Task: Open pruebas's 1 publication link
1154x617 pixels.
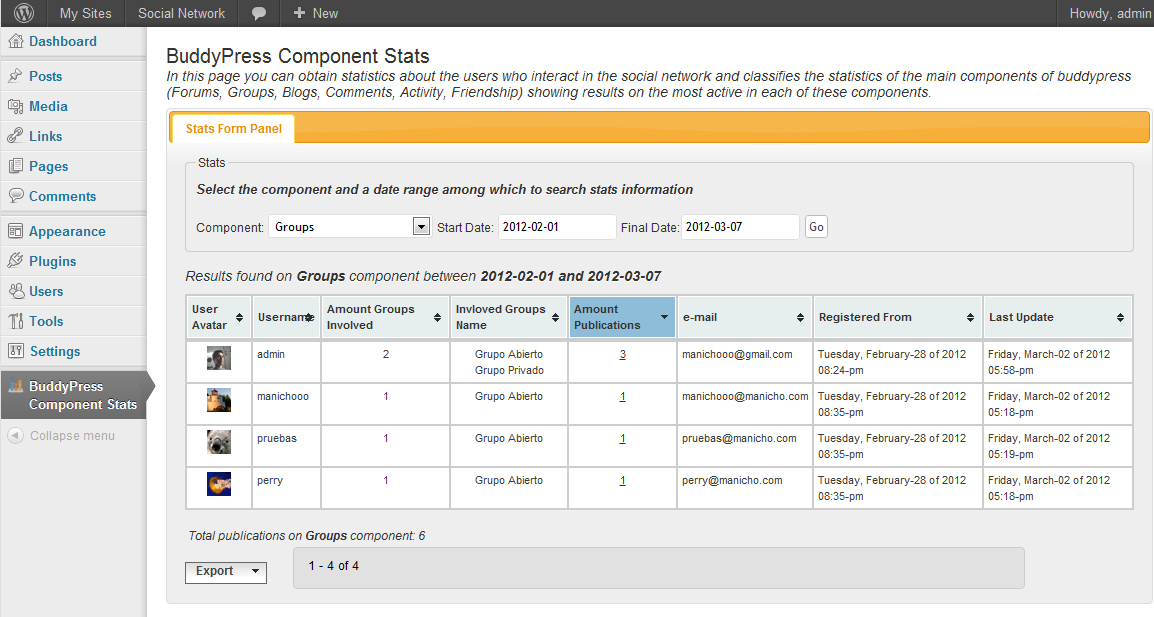Action: point(623,438)
